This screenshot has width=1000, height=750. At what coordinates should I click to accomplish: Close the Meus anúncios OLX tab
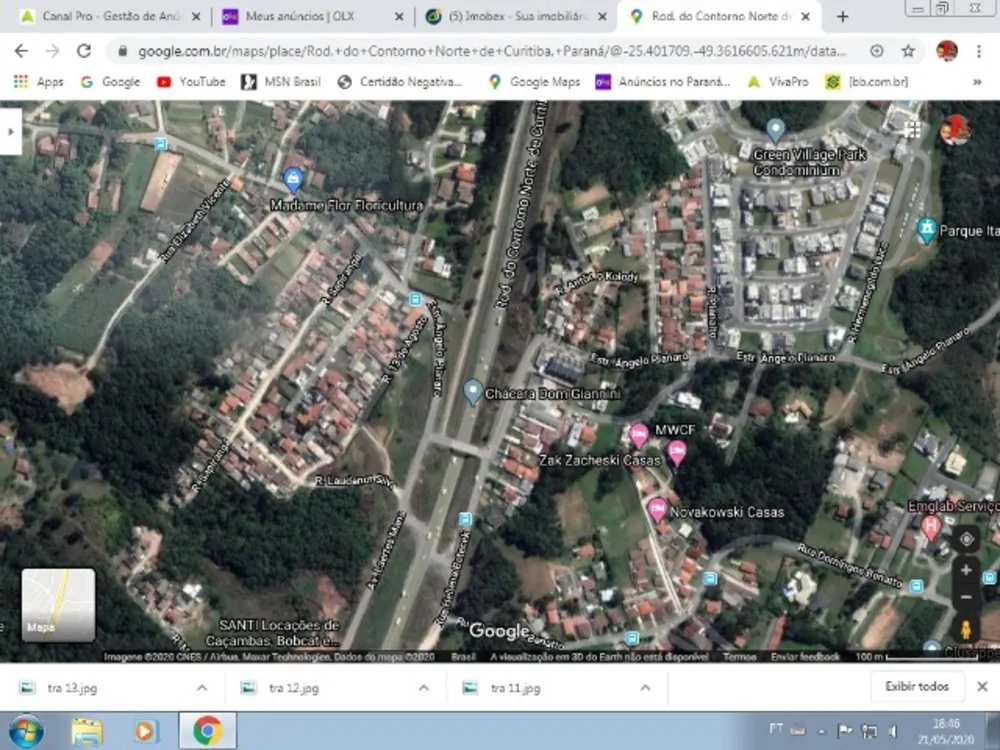click(x=399, y=17)
